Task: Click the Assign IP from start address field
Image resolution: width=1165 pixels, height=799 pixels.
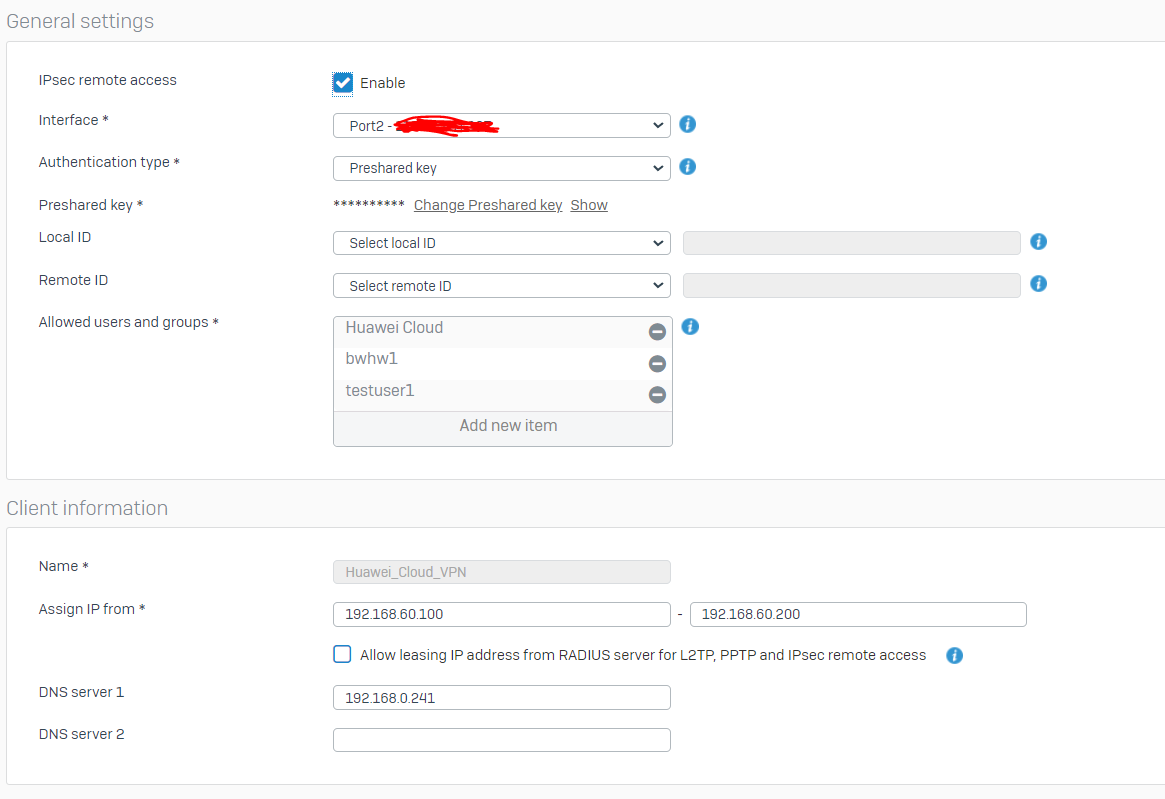Action: [x=501, y=614]
